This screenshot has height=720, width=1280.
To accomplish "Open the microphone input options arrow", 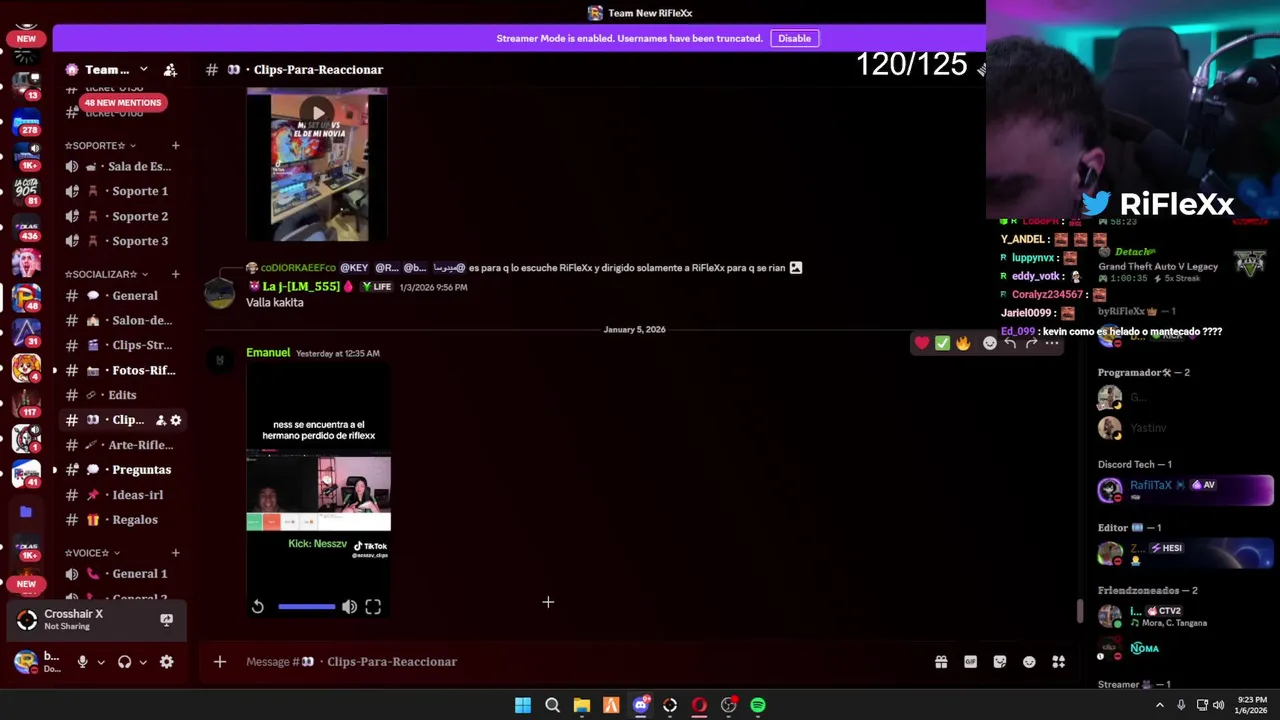I will click(x=101, y=662).
